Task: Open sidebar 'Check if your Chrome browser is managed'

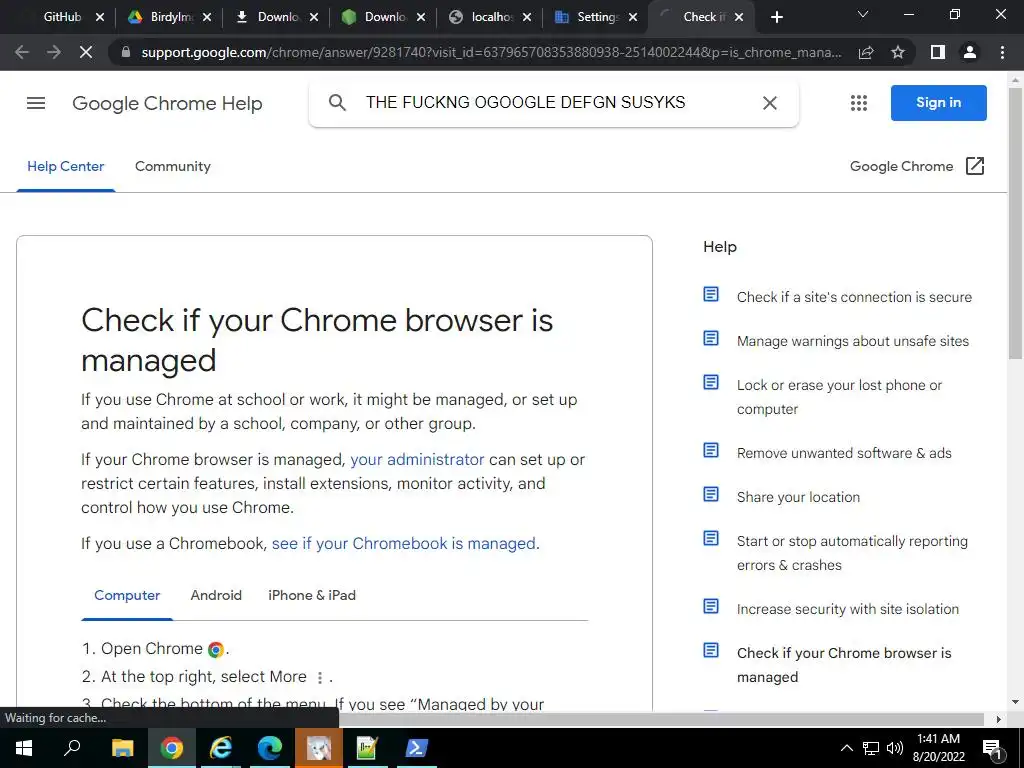Action: (844, 665)
